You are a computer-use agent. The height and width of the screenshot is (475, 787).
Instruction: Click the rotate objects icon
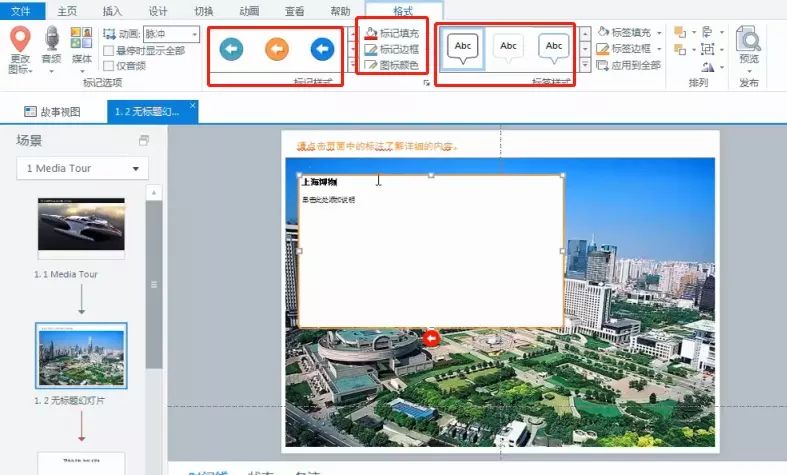pyautogui.click(x=708, y=66)
